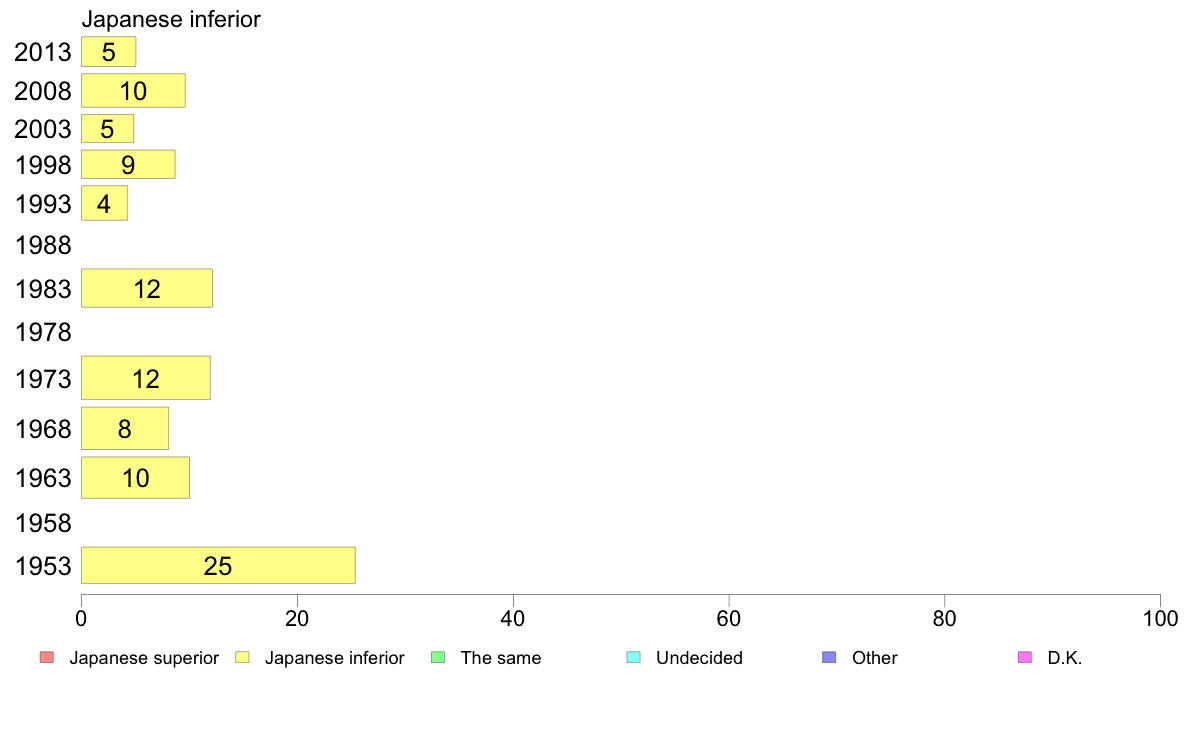Select the 2008 bar showing 10

tap(133, 91)
